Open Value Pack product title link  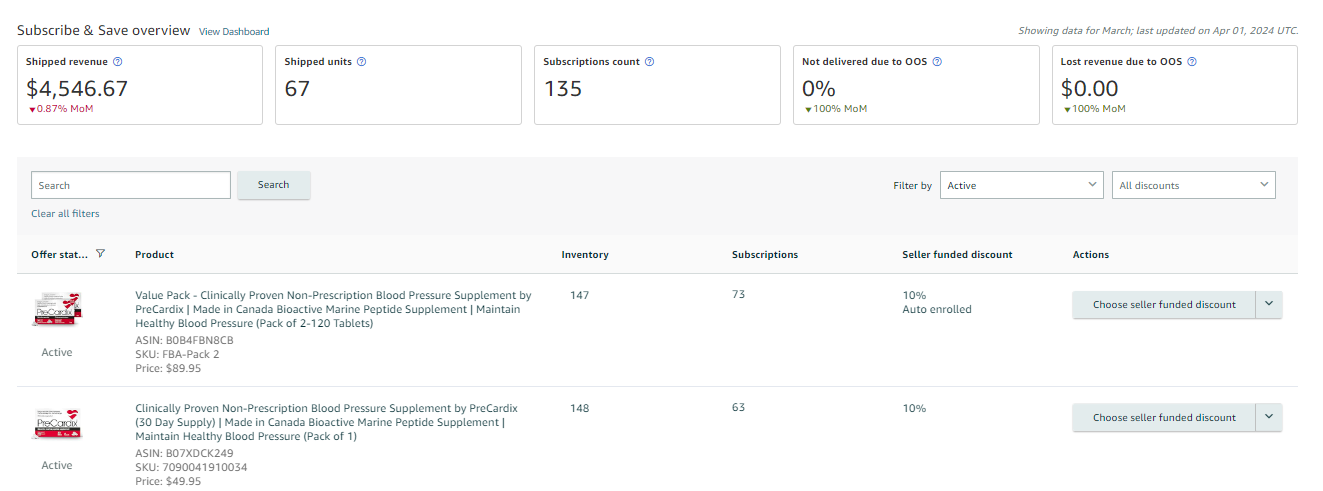333,309
